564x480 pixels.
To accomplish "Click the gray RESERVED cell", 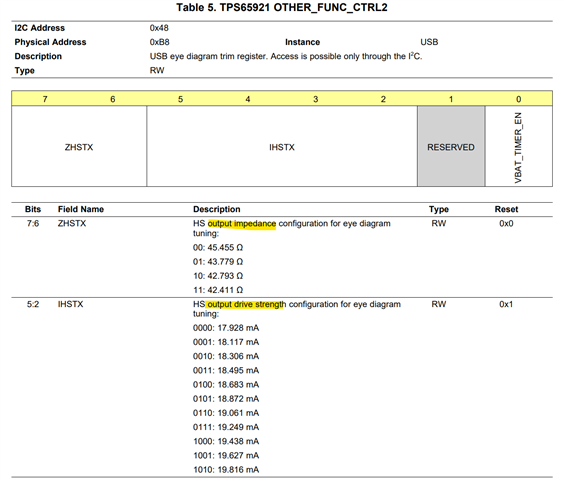I will pos(451,146).
